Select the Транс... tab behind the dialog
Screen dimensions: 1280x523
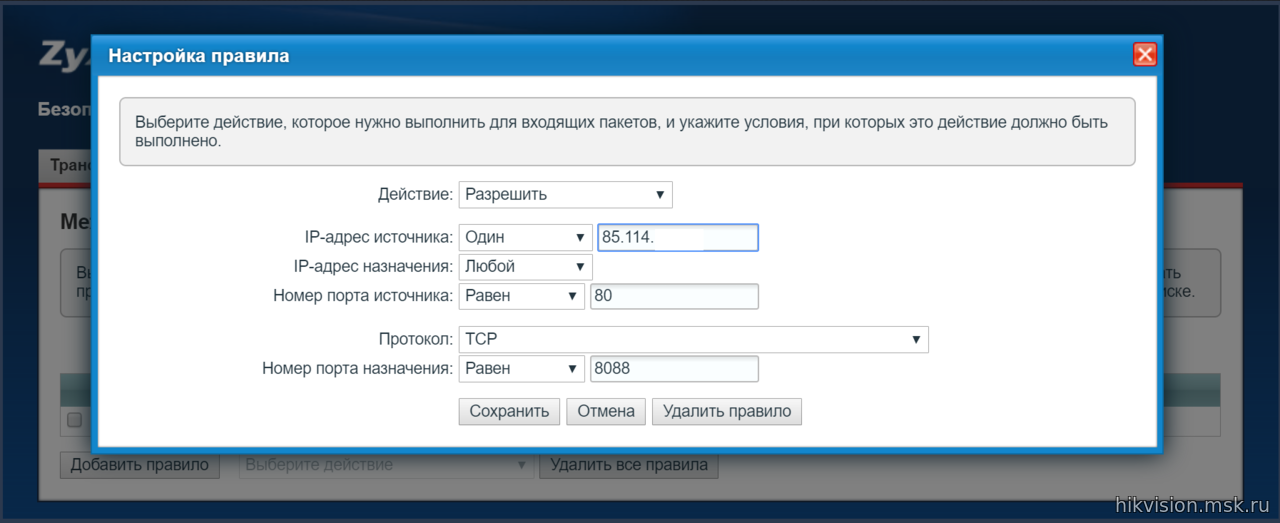[66, 166]
